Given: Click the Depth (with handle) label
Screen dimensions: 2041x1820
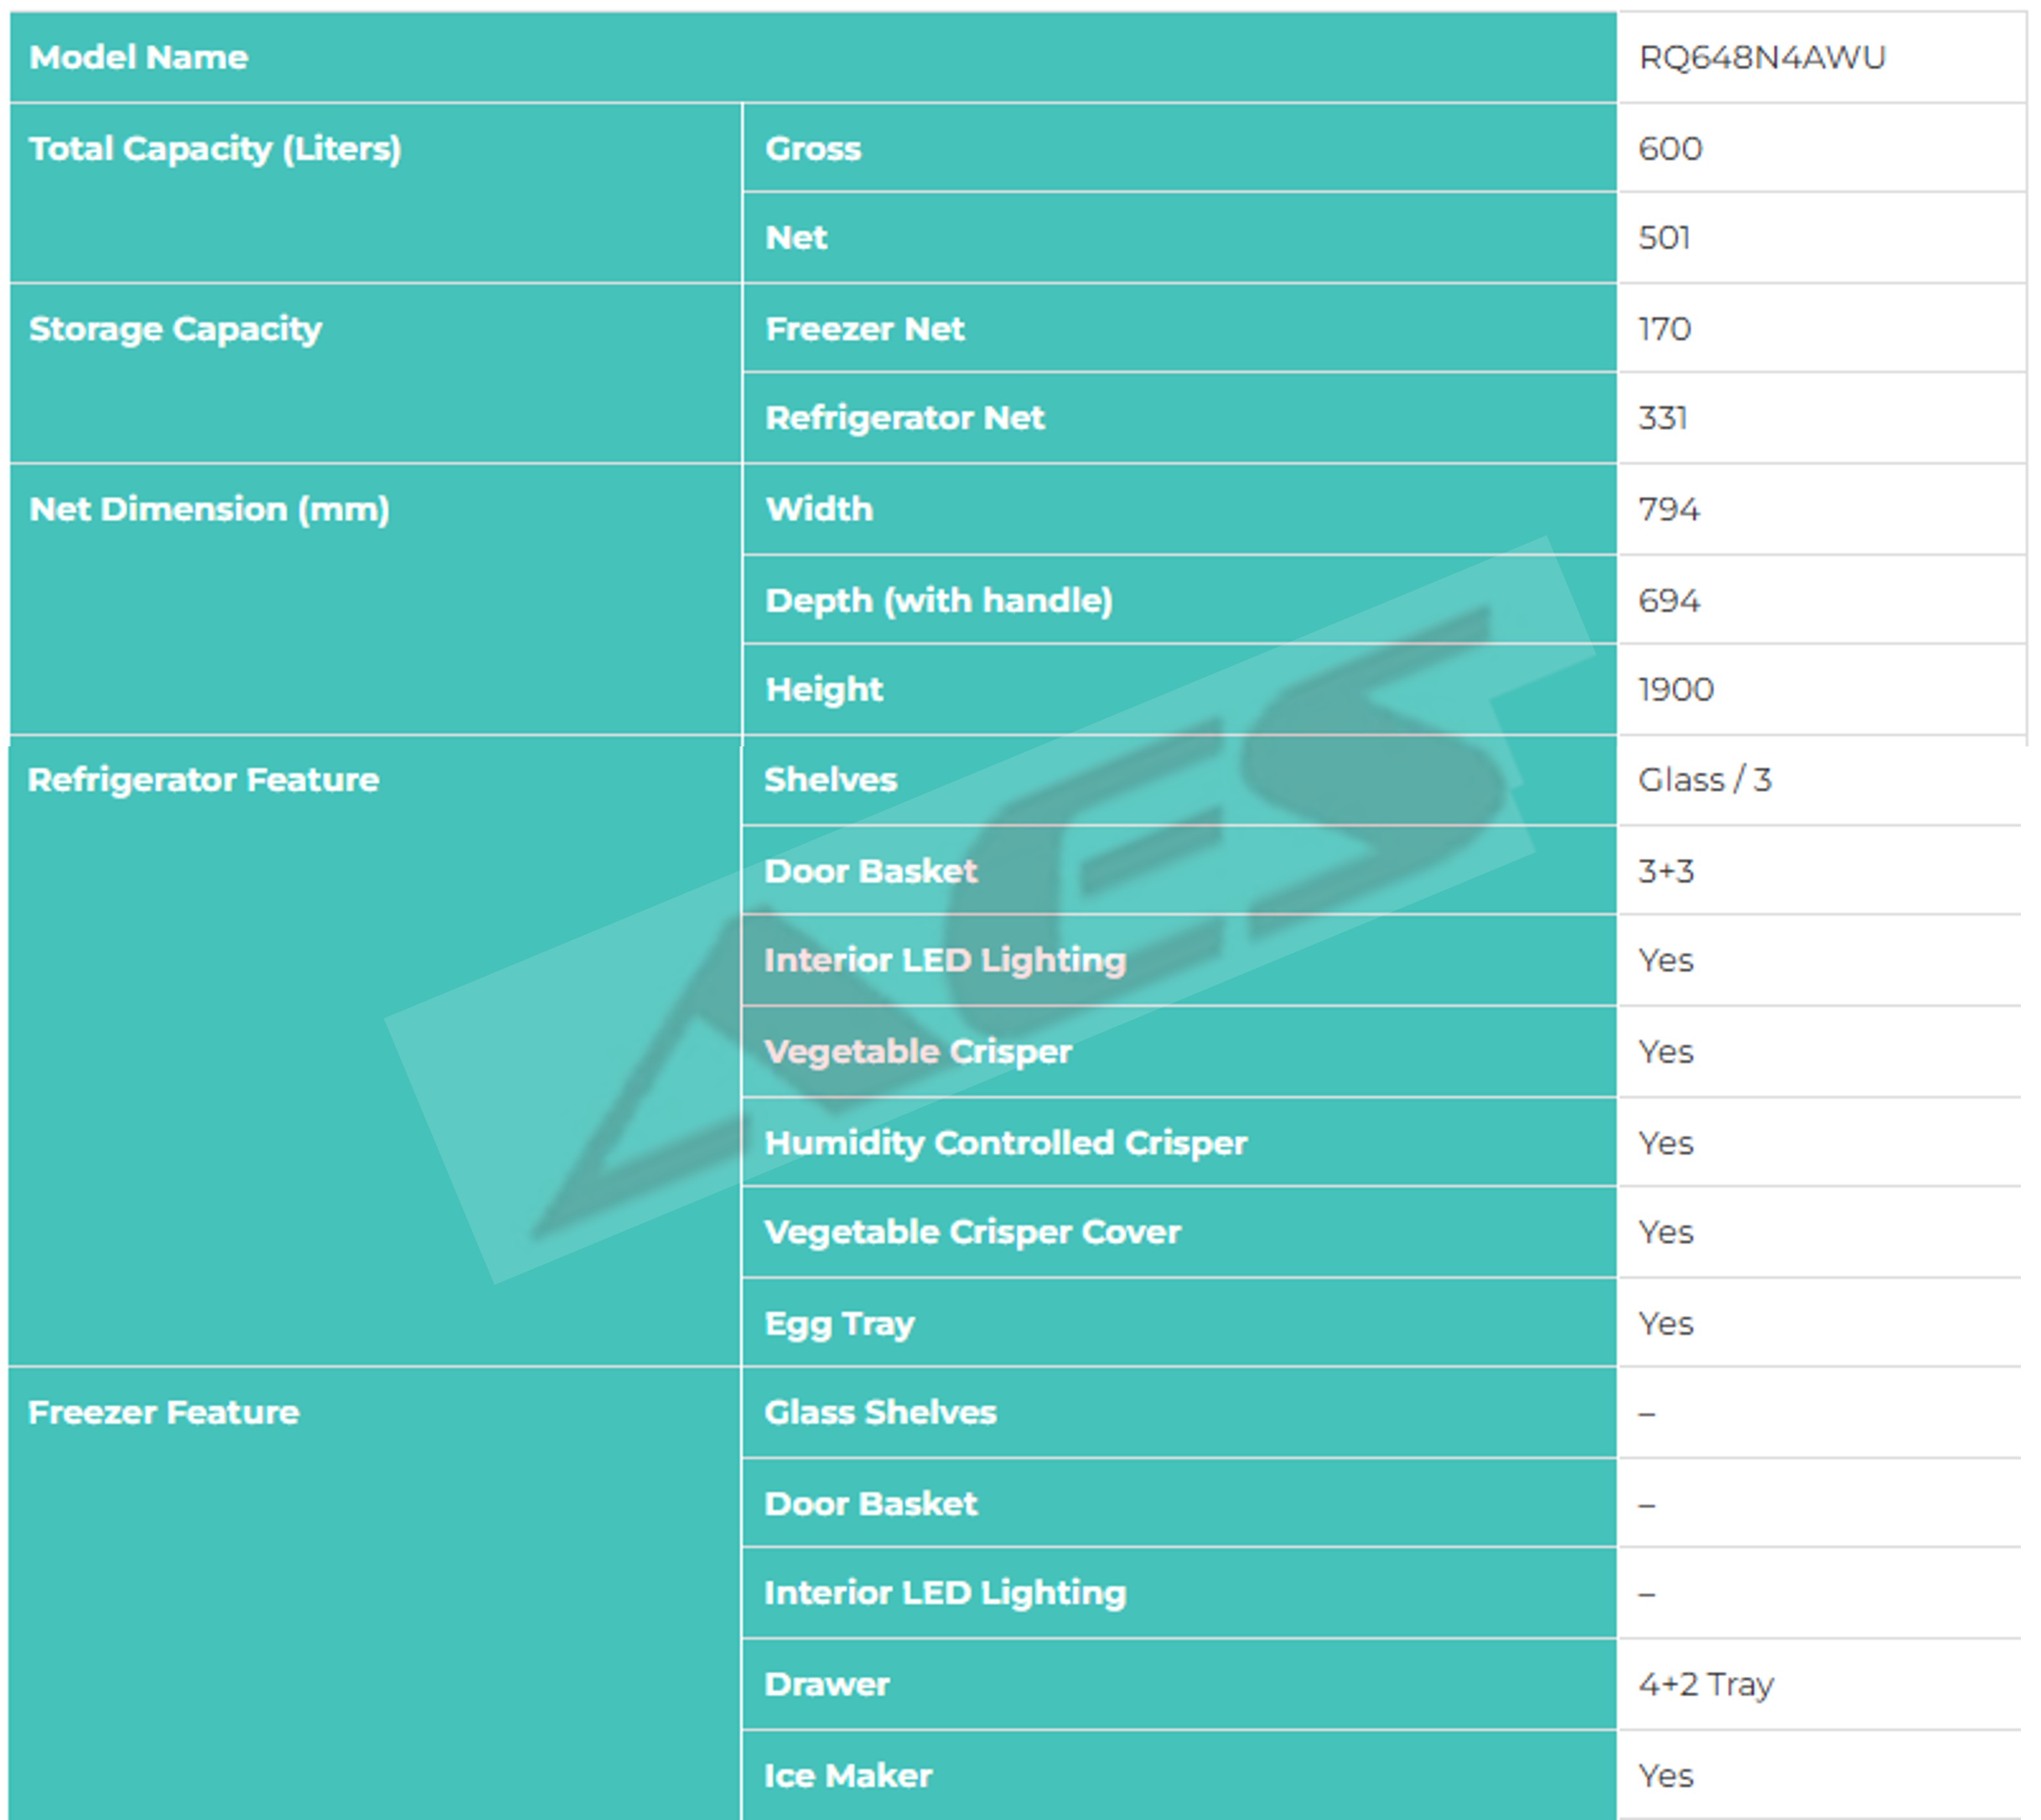Looking at the screenshot, I should (938, 600).
